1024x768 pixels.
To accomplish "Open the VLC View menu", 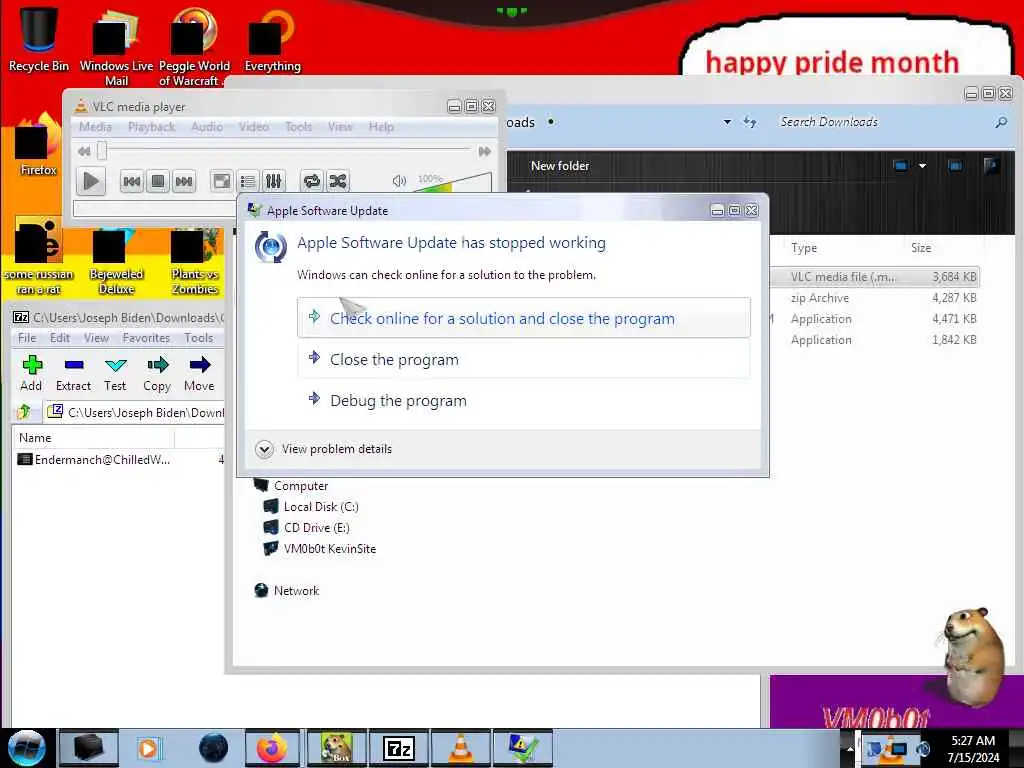I will 340,127.
